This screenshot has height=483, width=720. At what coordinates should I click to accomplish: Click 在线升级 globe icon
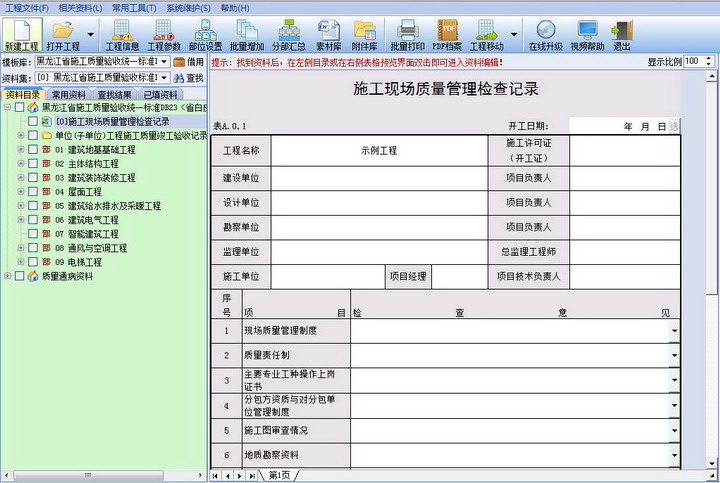(546, 35)
